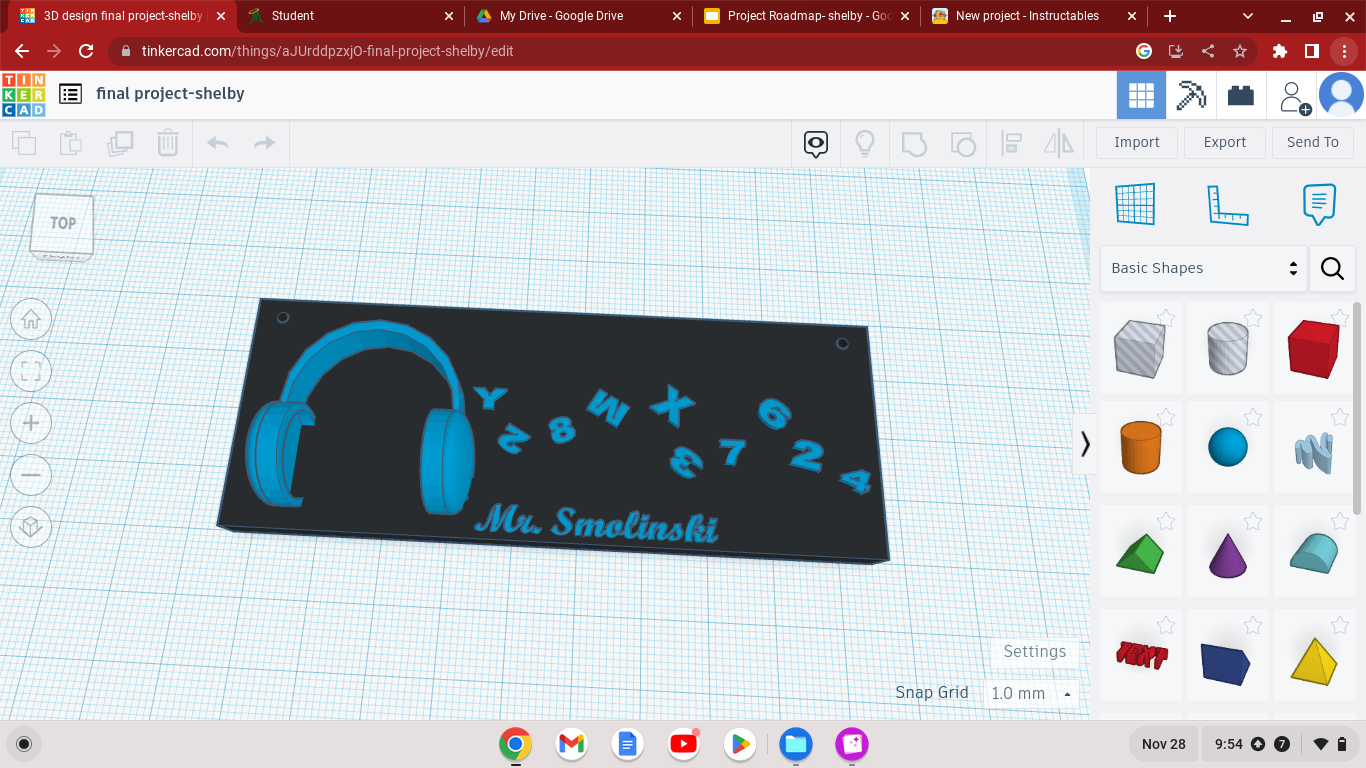The width and height of the screenshot is (1366, 768).
Task: Delete selected object with trash icon
Action: click(x=167, y=143)
